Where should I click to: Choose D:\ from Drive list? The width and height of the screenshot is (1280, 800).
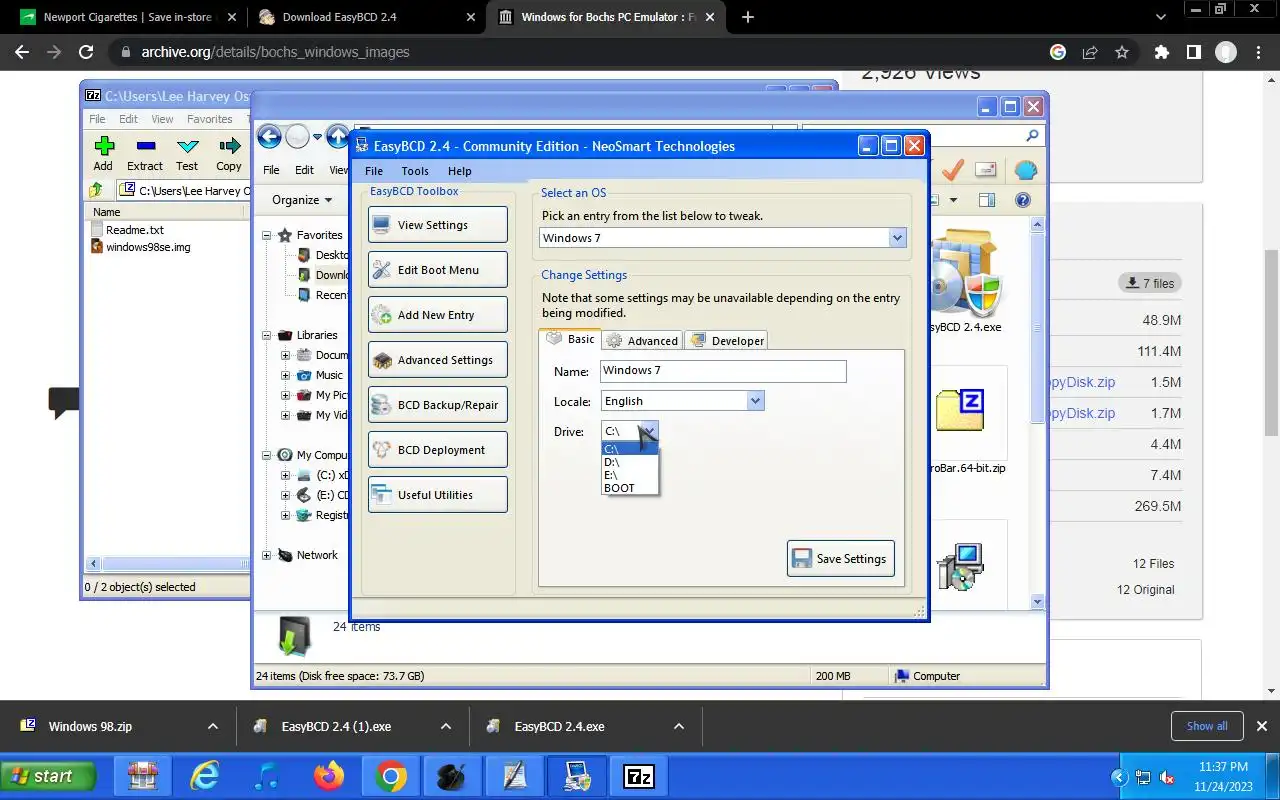pos(630,462)
